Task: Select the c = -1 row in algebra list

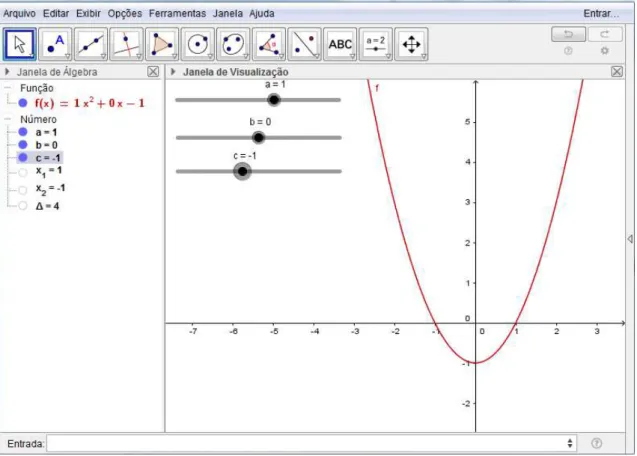Action: click(x=40, y=157)
